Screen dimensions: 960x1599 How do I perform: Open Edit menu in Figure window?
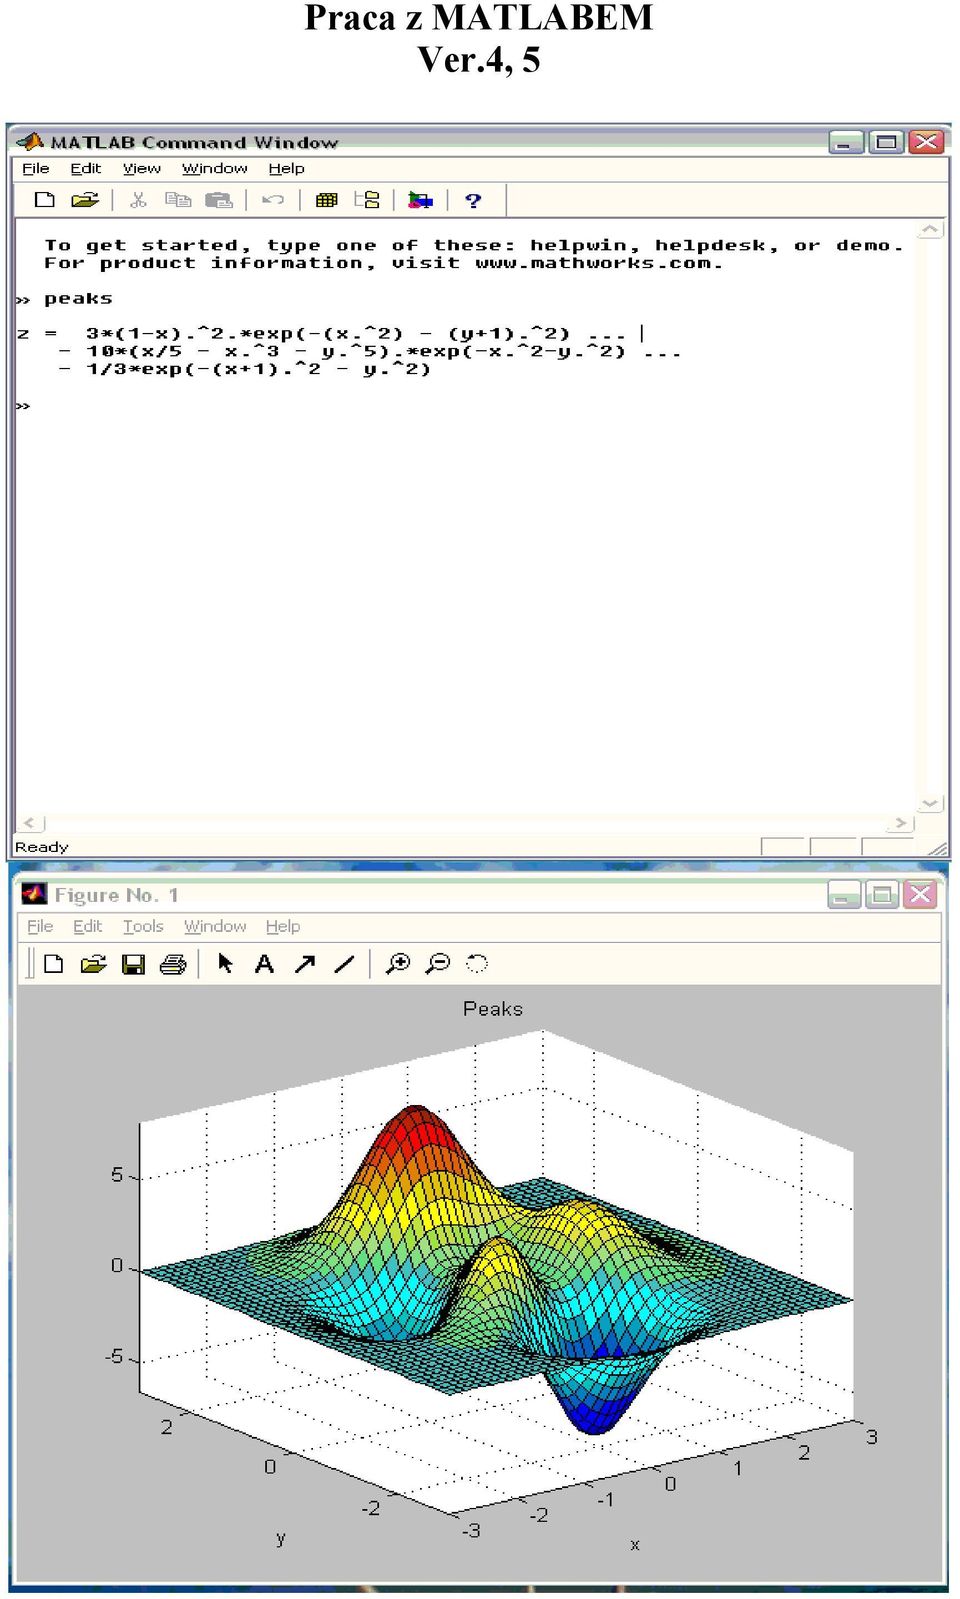coord(87,926)
